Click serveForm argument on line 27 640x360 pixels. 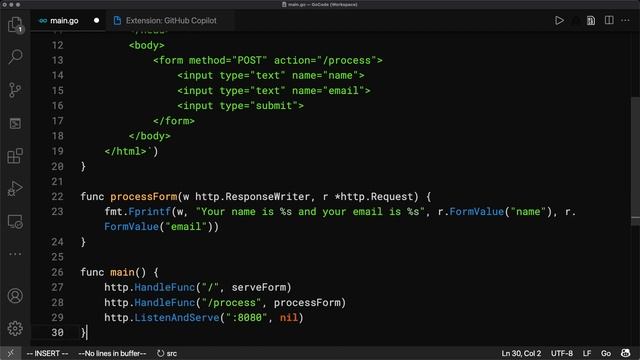tap(259, 287)
